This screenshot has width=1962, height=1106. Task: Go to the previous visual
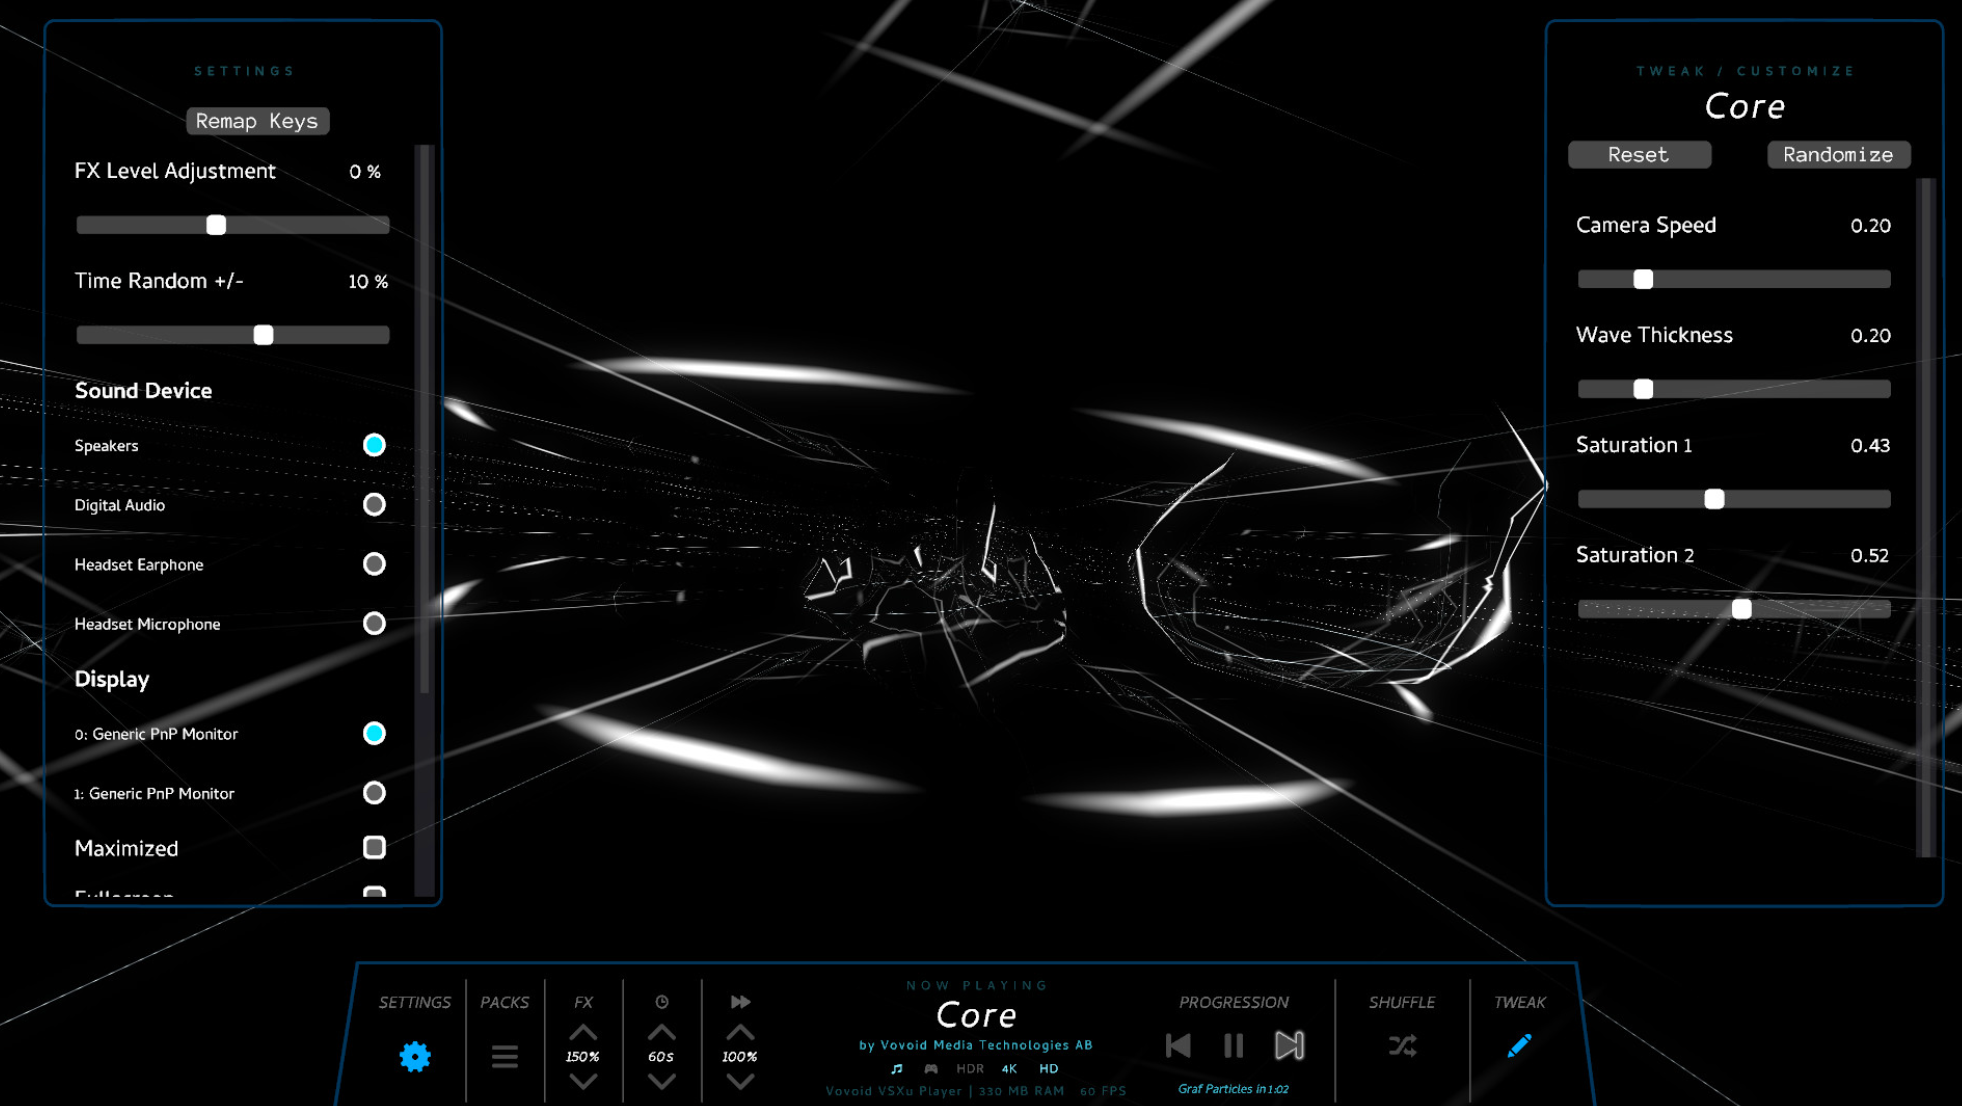pyautogui.click(x=1177, y=1045)
